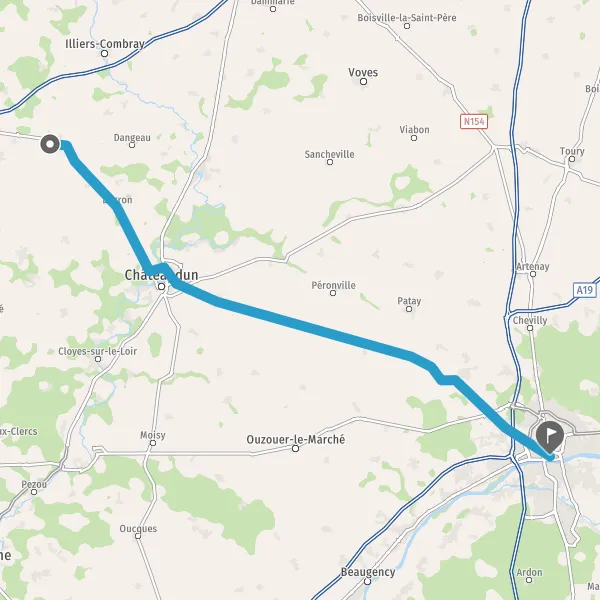This screenshot has height=600, width=600.
Task: Select the Sancheville village label
Action: tap(329, 155)
